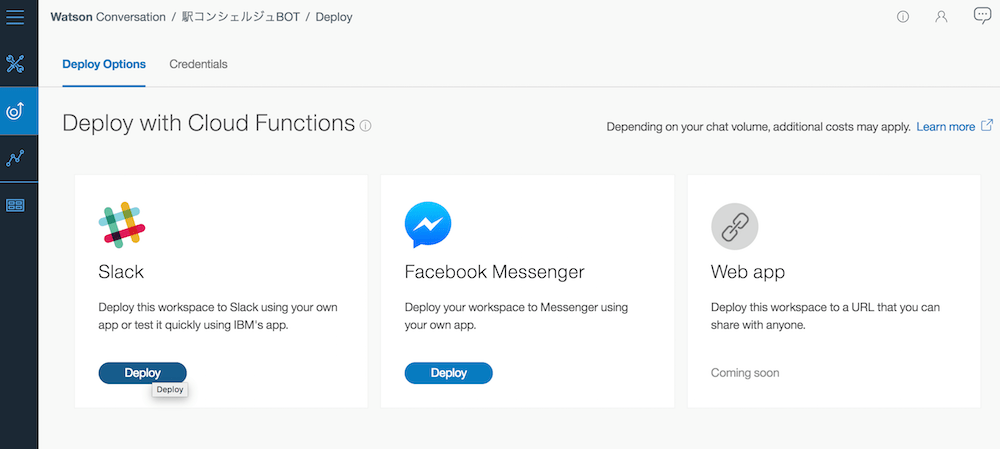Go to Watson Conversation breadcrumb
This screenshot has height=449, width=1000.
click(x=108, y=17)
